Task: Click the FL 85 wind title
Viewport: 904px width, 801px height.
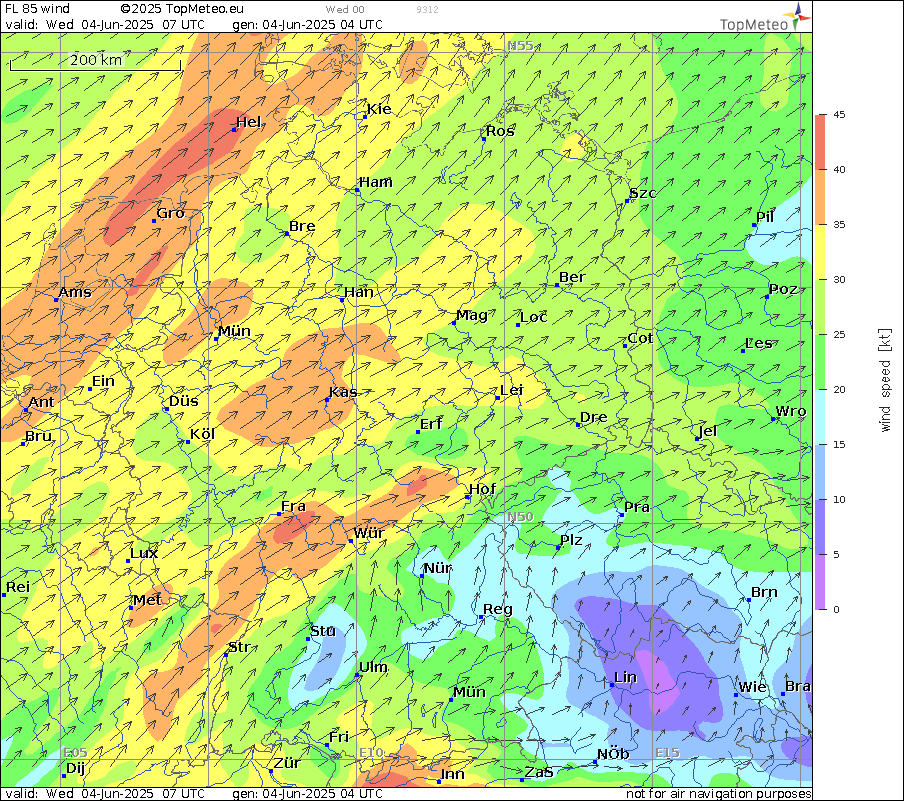Action: [x=37, y=9]
